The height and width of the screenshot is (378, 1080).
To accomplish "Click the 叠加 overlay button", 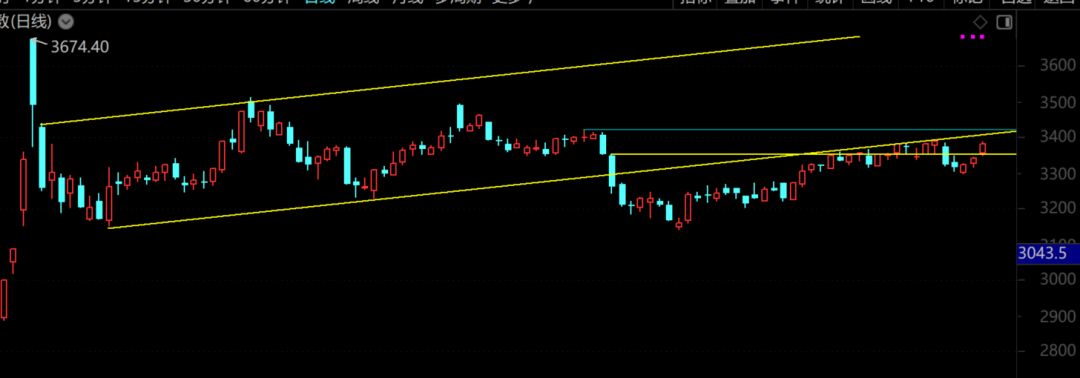I will coord(740,2).
